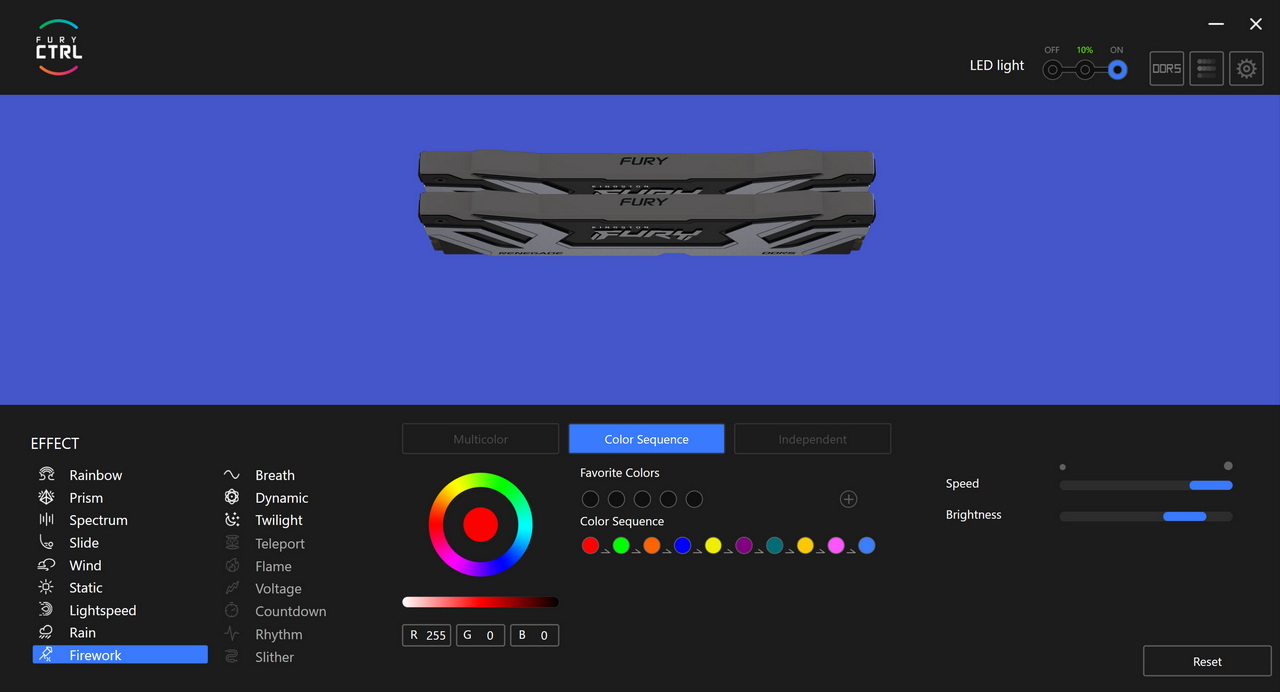Click the first empty favorite color slot
Screen dimensions: 1280x692
[x=590, y=499]
